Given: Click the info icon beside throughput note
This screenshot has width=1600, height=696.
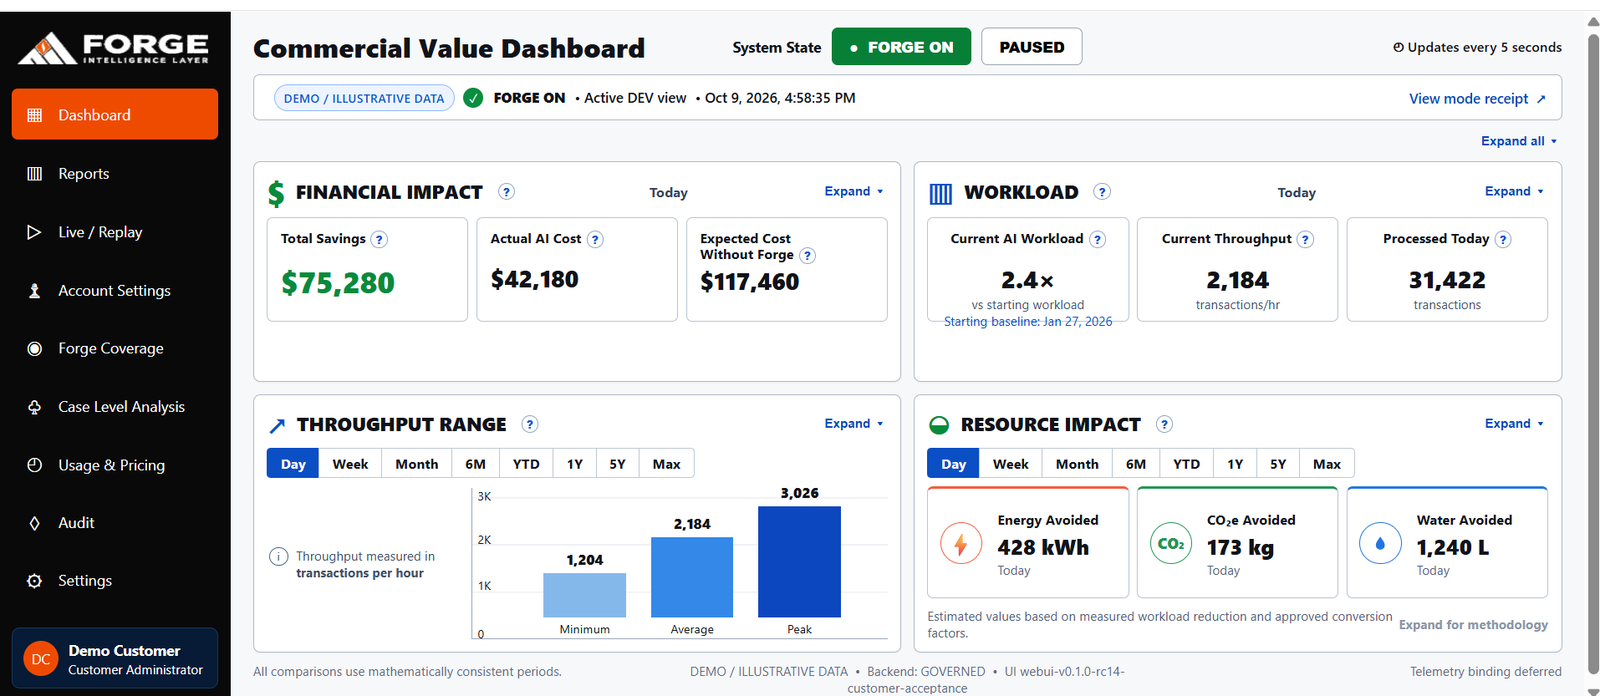Looking at the screenshot, I should point(279,557).
